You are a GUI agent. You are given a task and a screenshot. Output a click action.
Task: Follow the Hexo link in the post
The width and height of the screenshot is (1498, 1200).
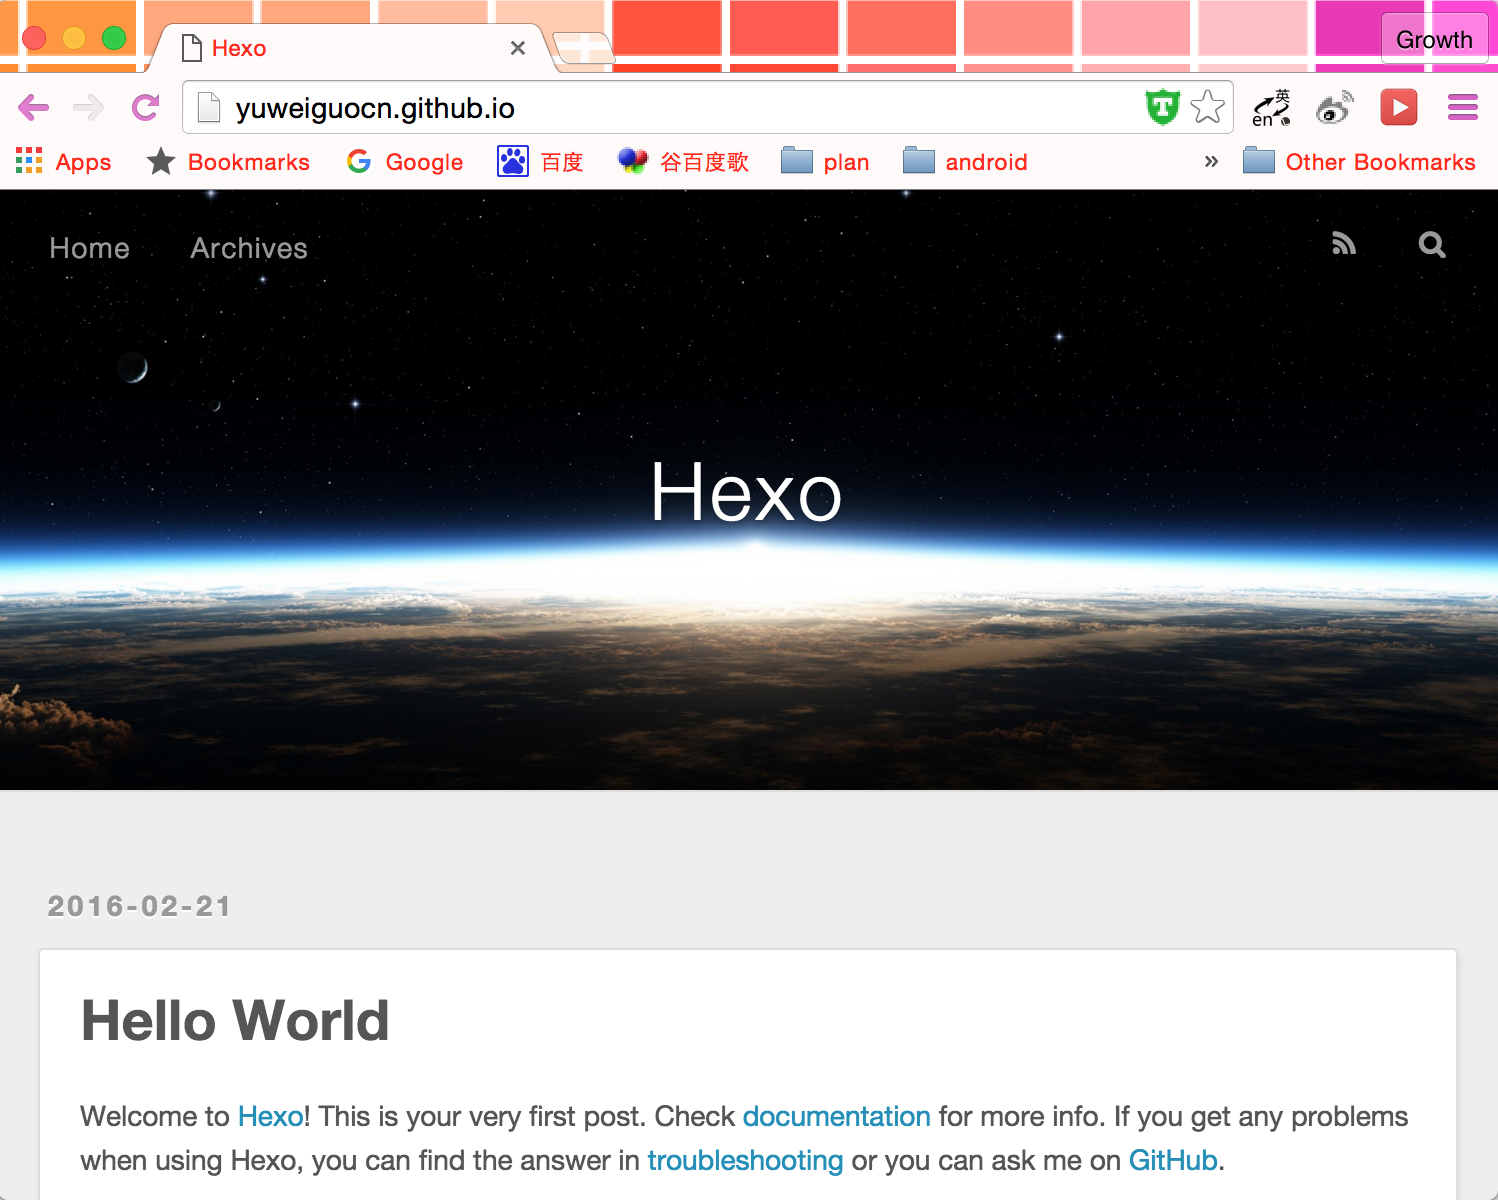click(270, 1116)
